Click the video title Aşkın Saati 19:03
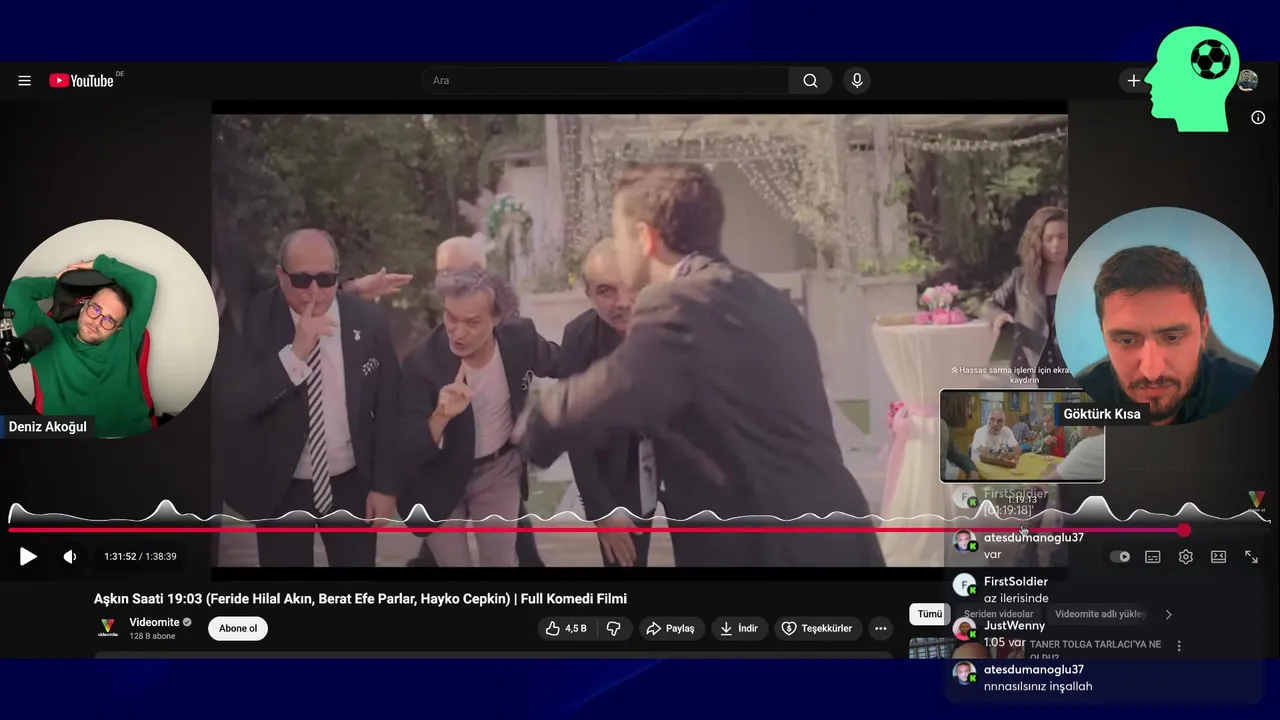 (360, 598)
